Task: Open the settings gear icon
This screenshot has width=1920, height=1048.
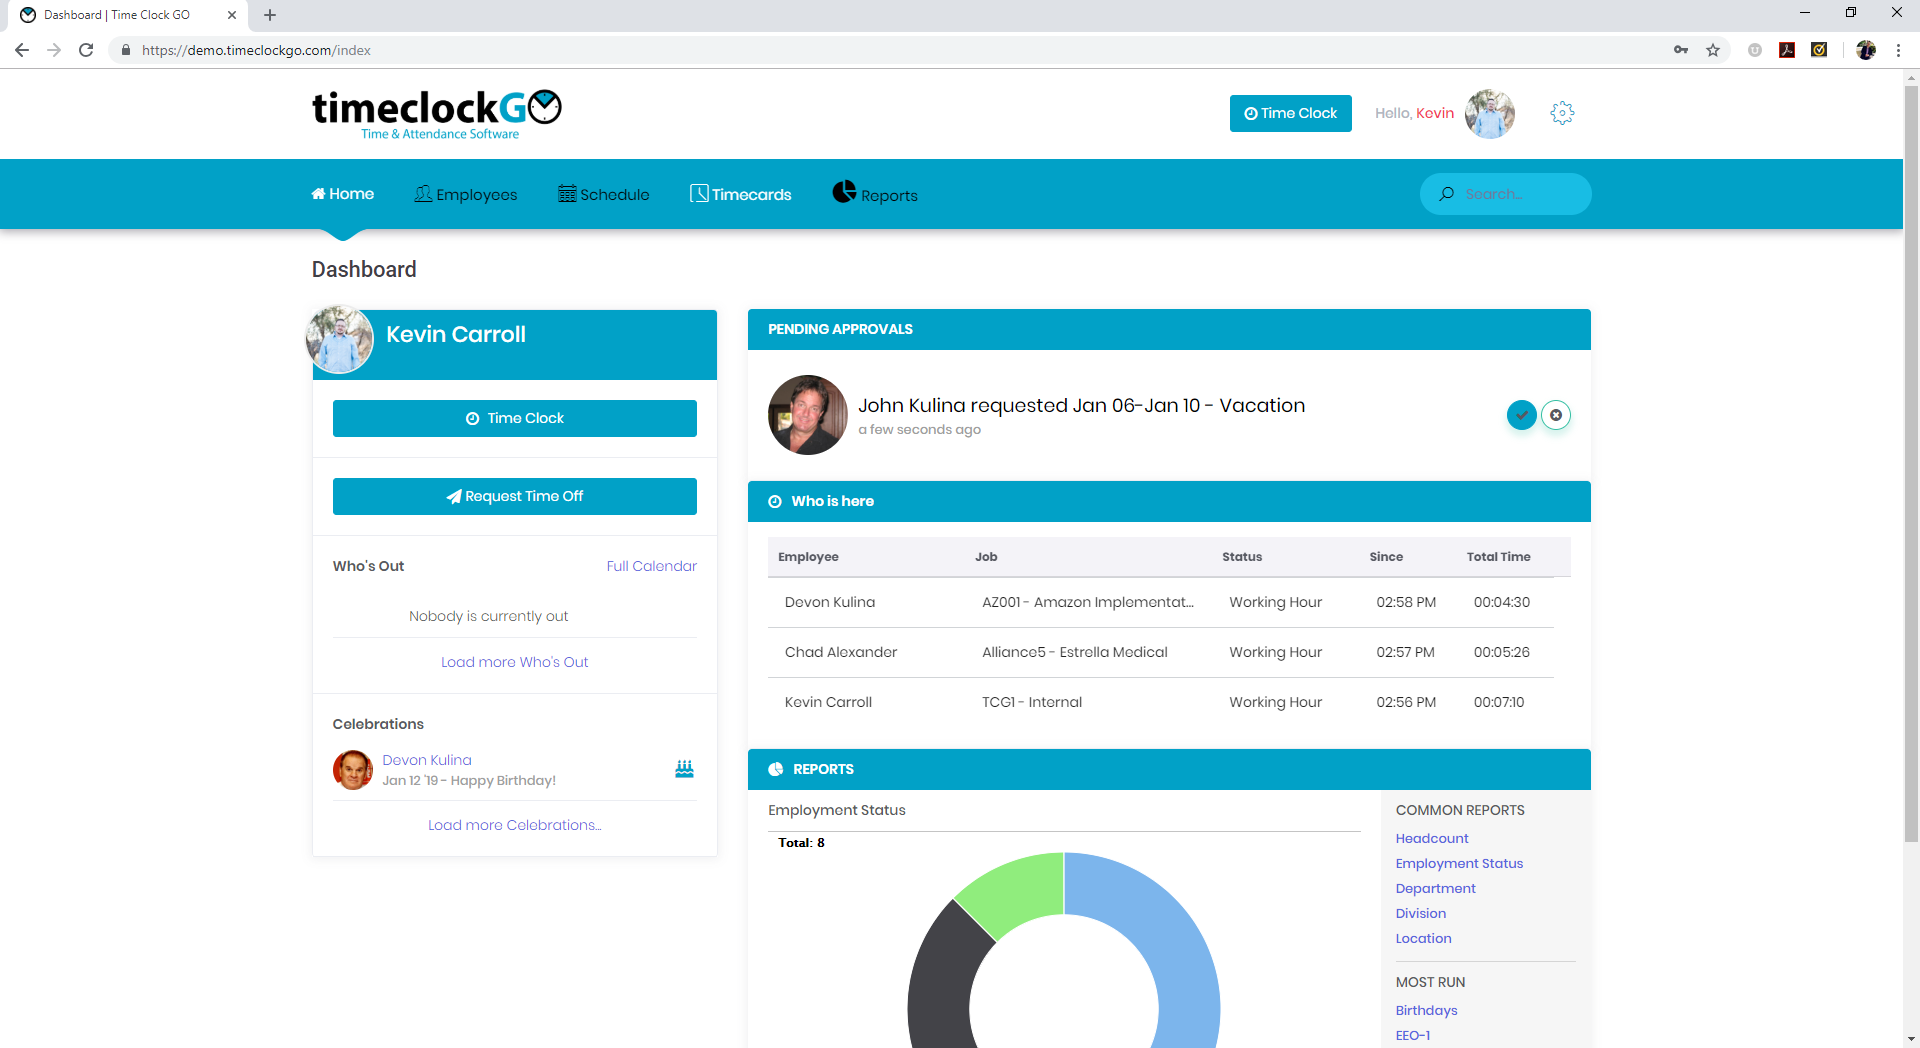Action: click(x=1562, y=113)
